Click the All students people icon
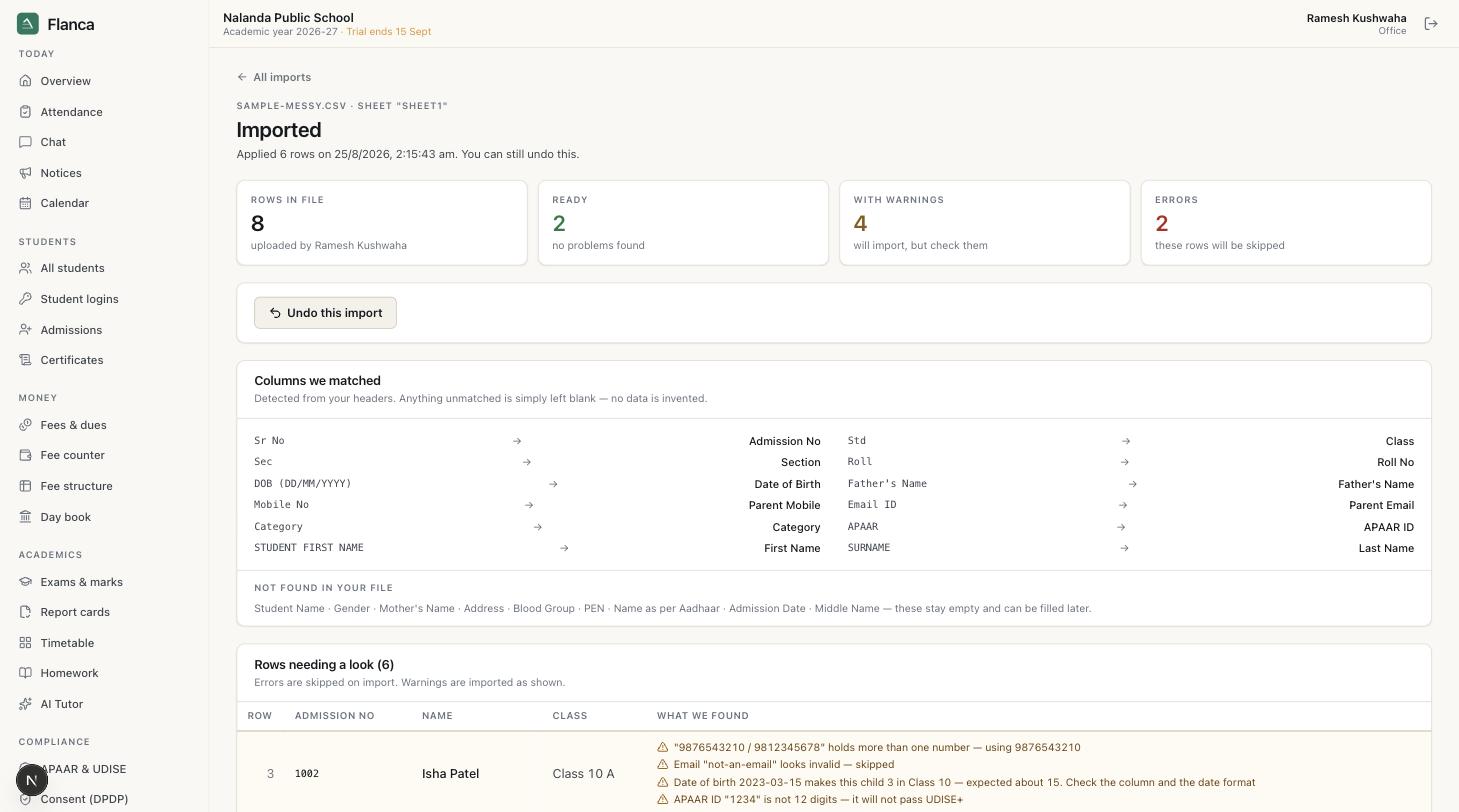 pyautogui.click(x=26, y=268)
